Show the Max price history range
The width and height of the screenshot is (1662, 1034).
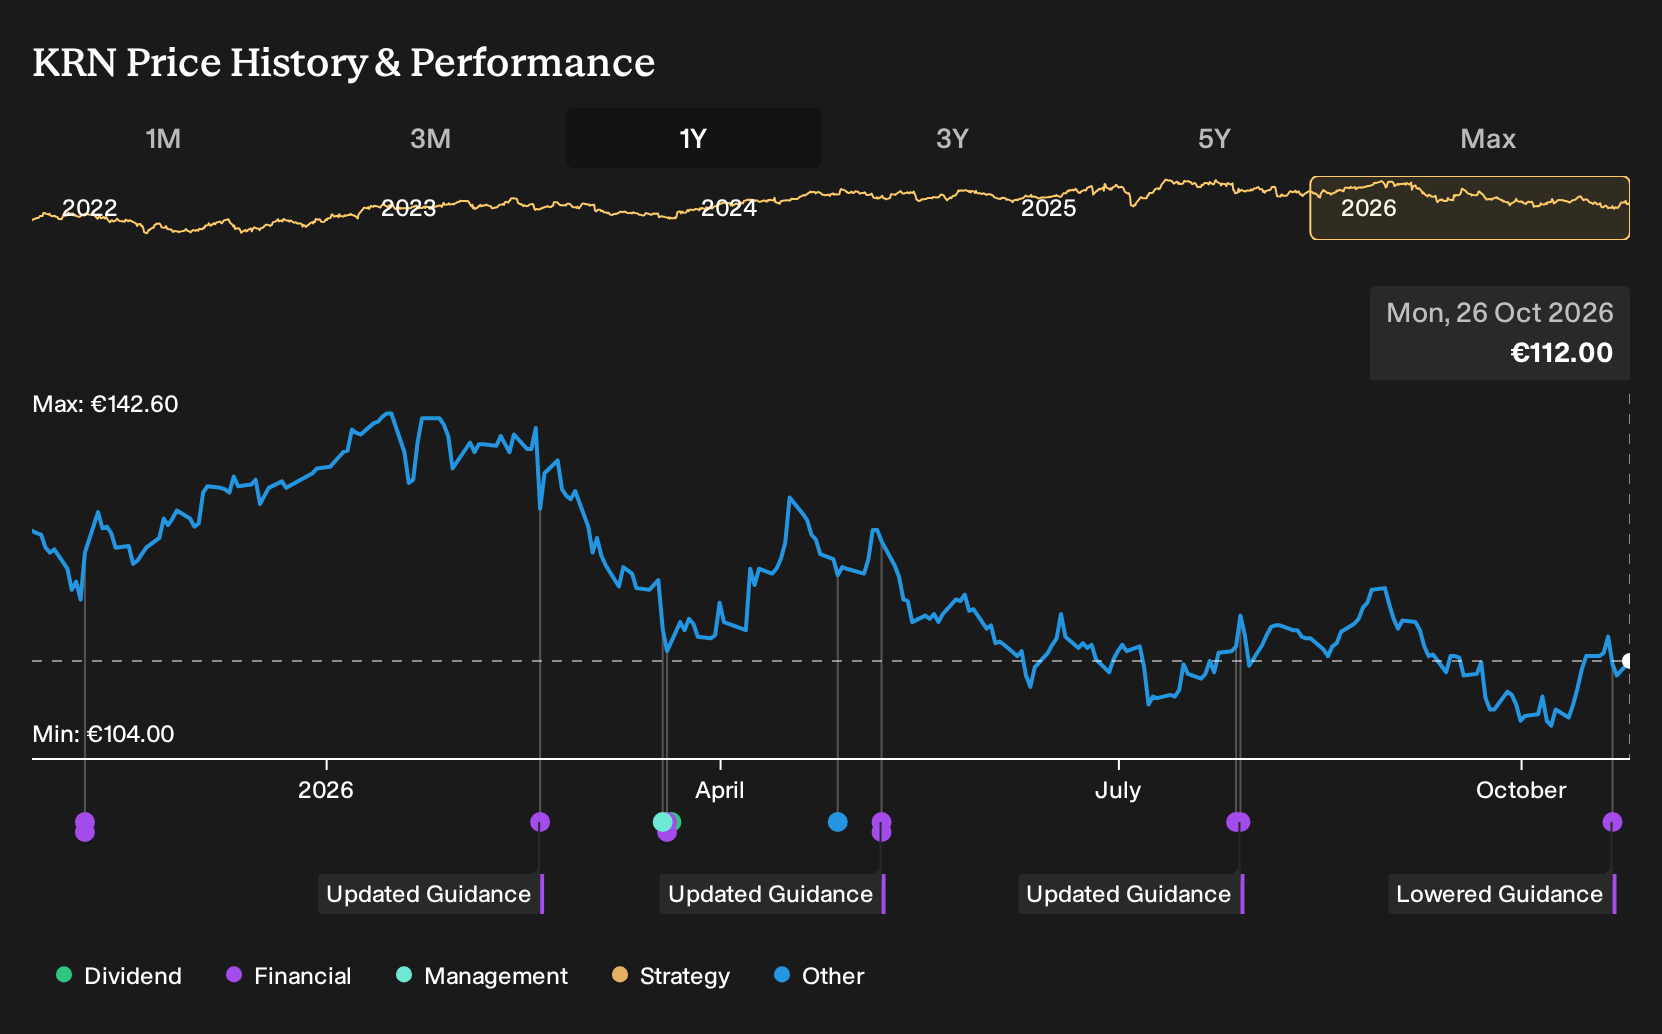[x=1488, y=138]
